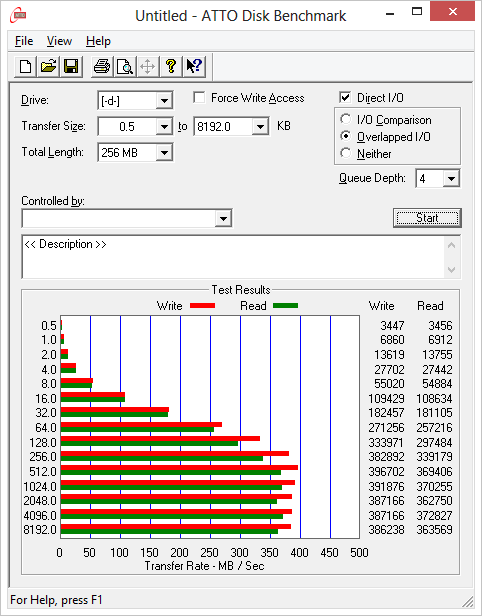The height and width of the screenshot is (616, 482).
Task: Save results with the floppy disk icon
Action: (71, 66)
